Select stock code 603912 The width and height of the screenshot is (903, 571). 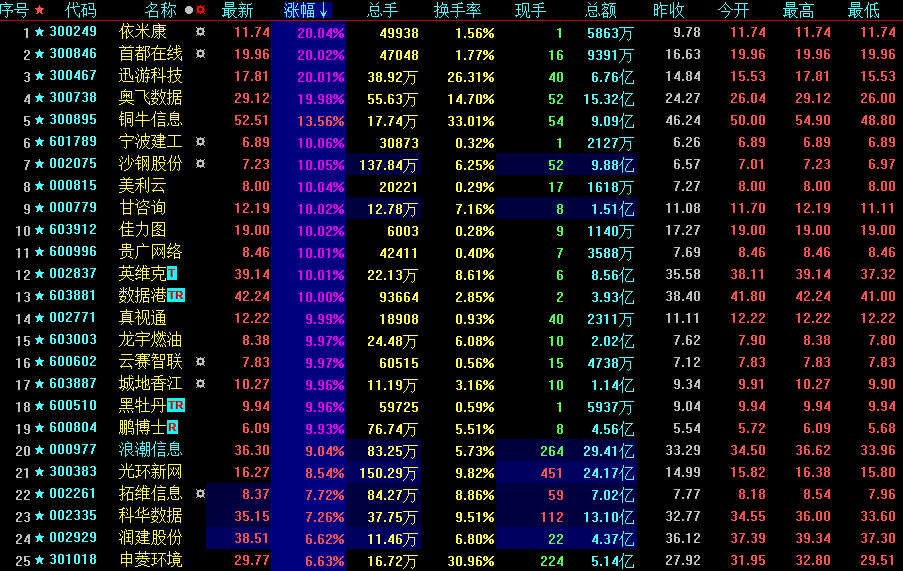tap(73, 230)
